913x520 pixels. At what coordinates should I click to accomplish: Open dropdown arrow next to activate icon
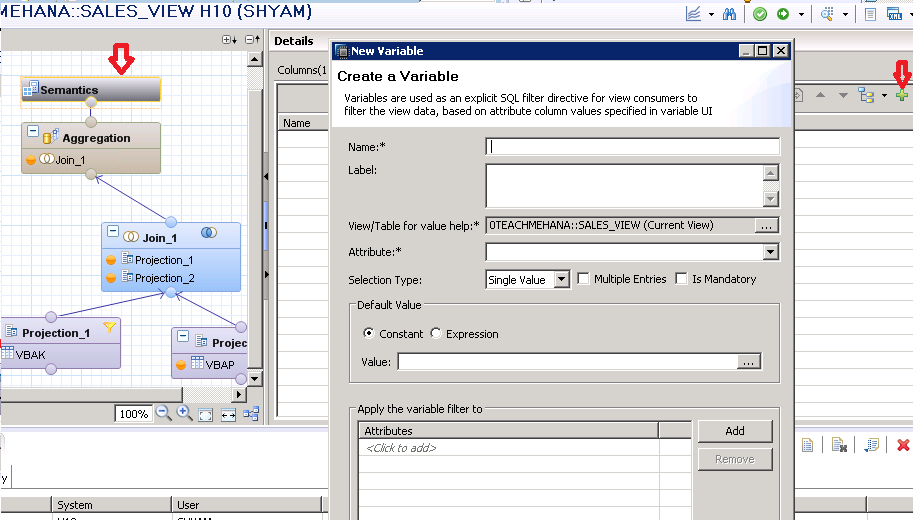801,15
